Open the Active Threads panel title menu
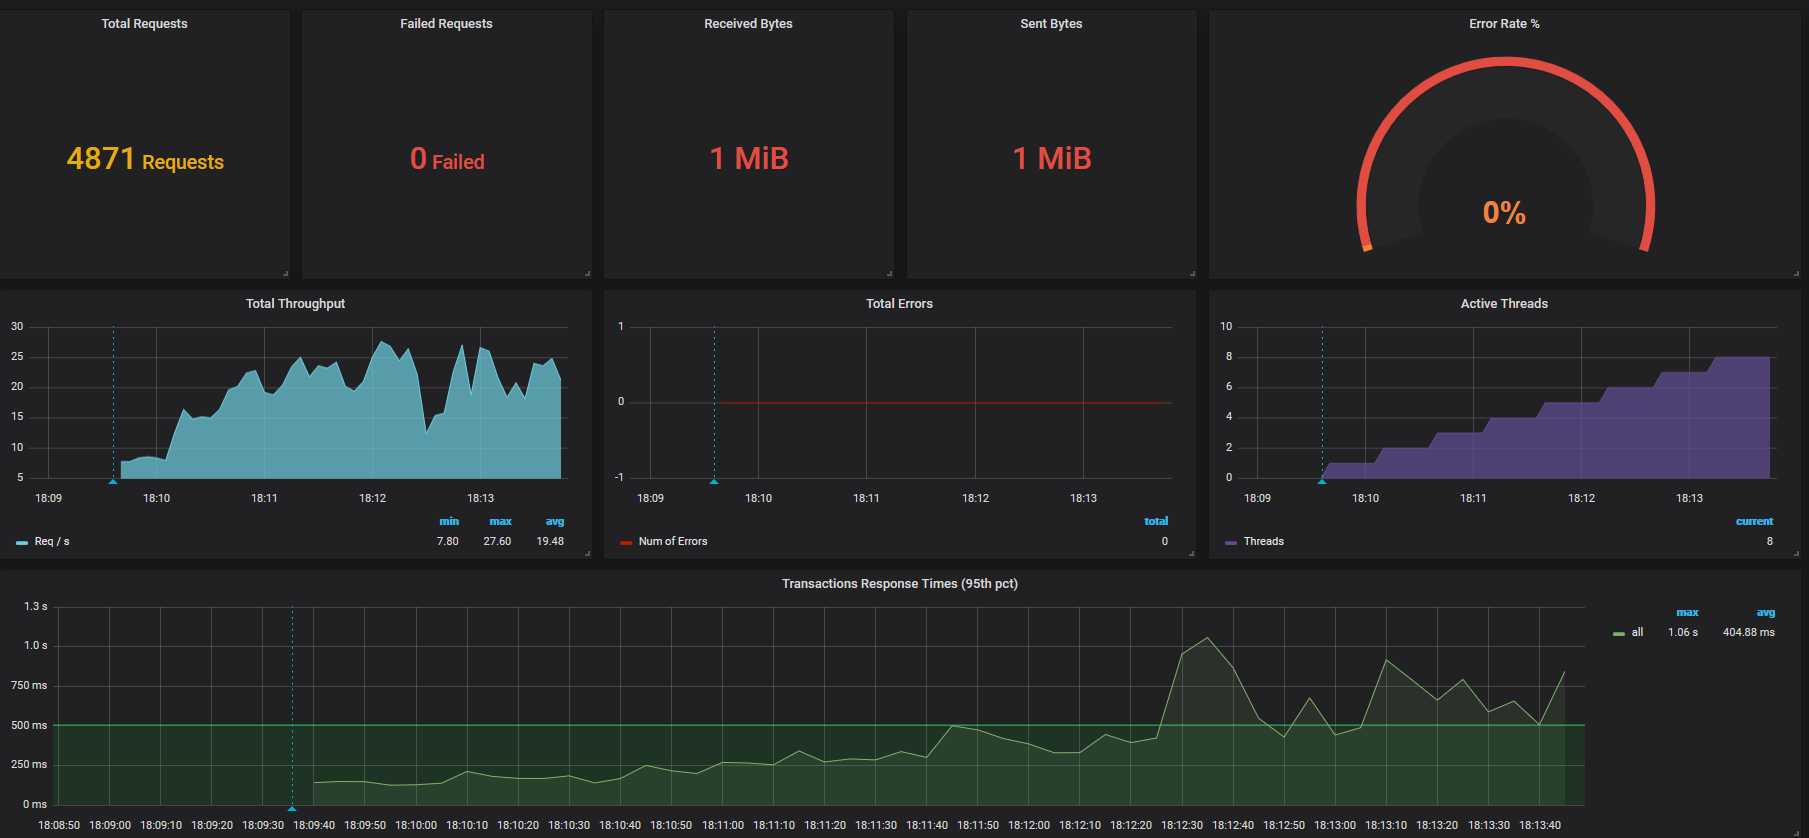The width and height of the screenshot is (1809, 838). pyautogui.click(x=1504, y=304)
